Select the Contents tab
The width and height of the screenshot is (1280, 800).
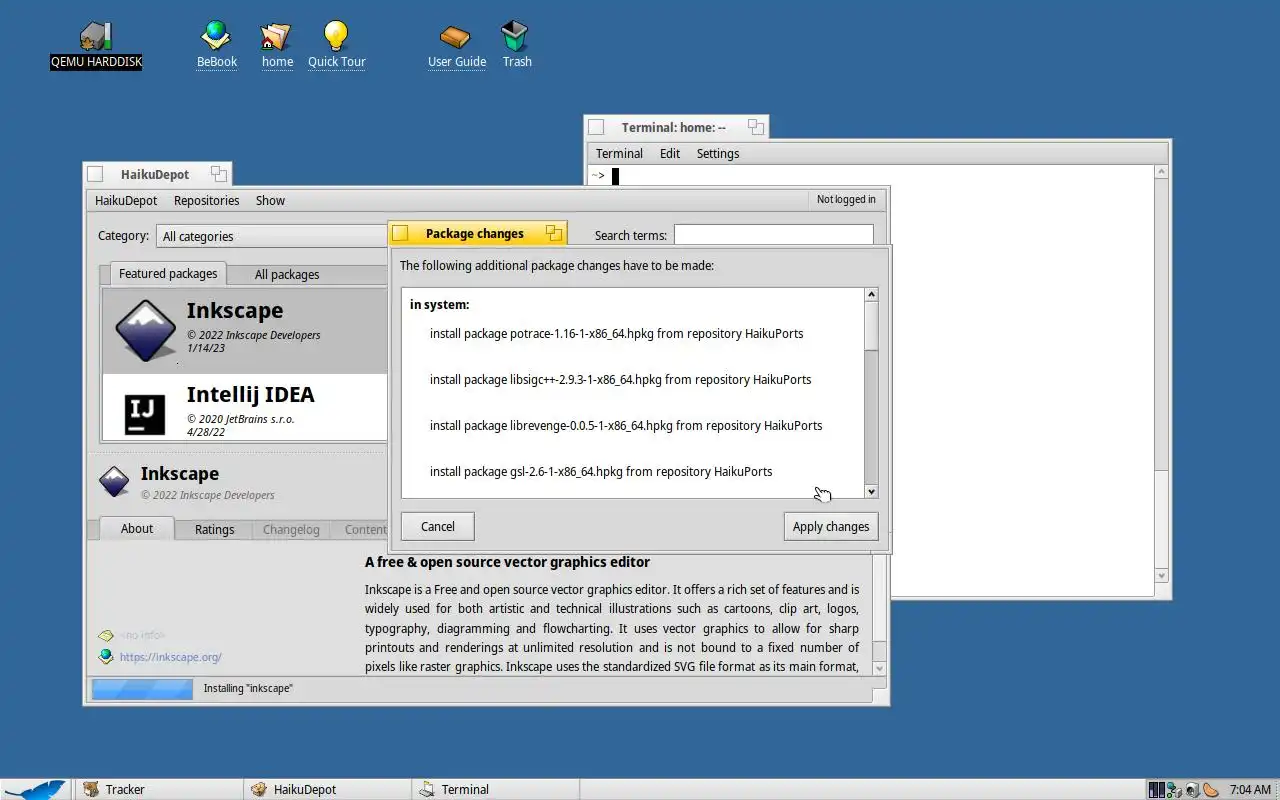[361, 529]
